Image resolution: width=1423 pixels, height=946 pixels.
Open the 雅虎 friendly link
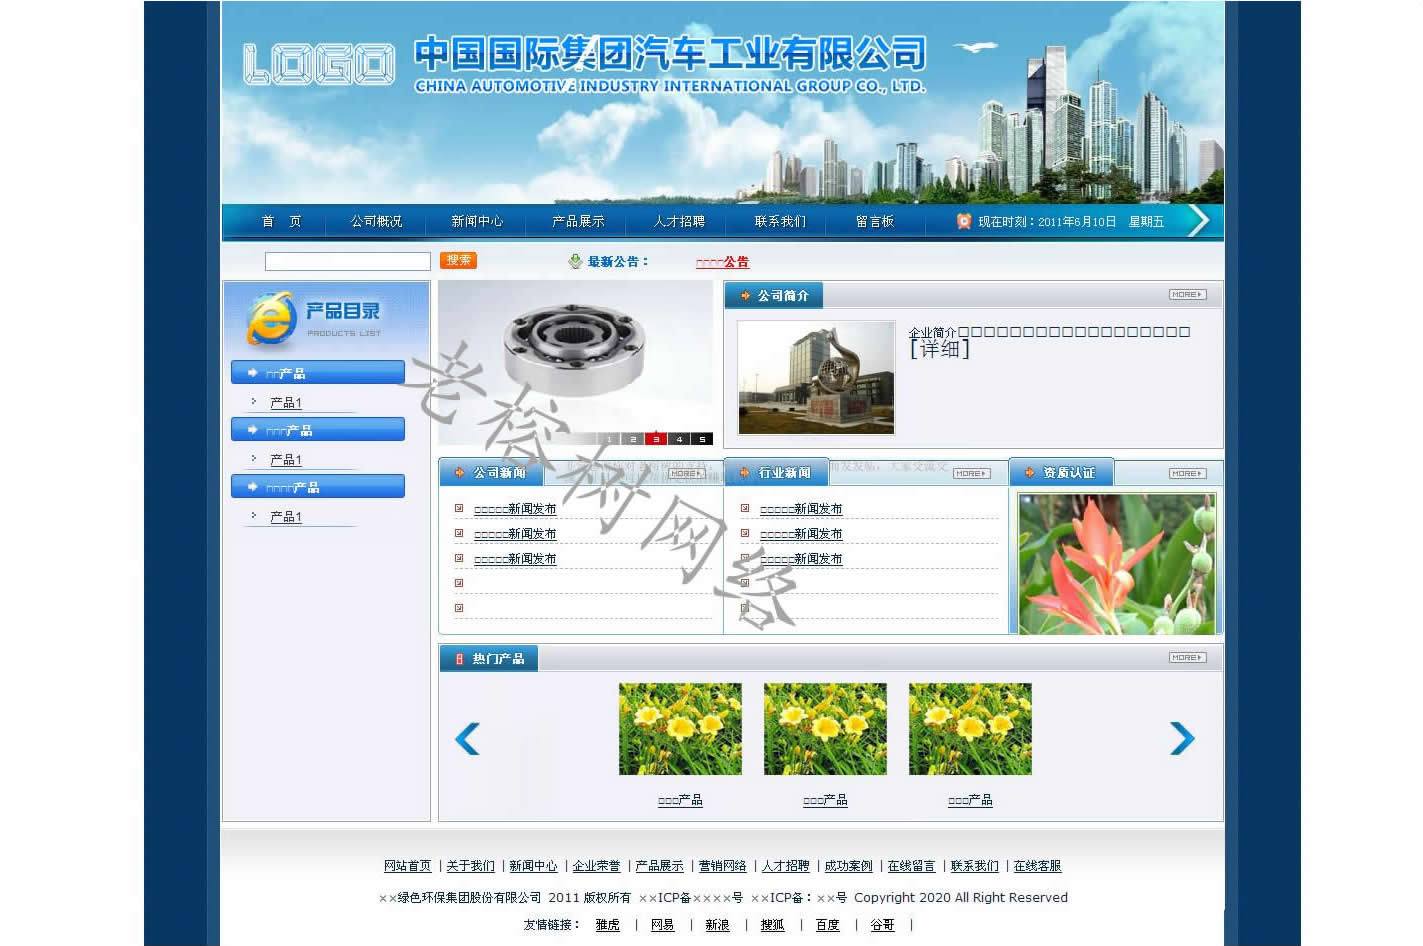click(608, 925)
